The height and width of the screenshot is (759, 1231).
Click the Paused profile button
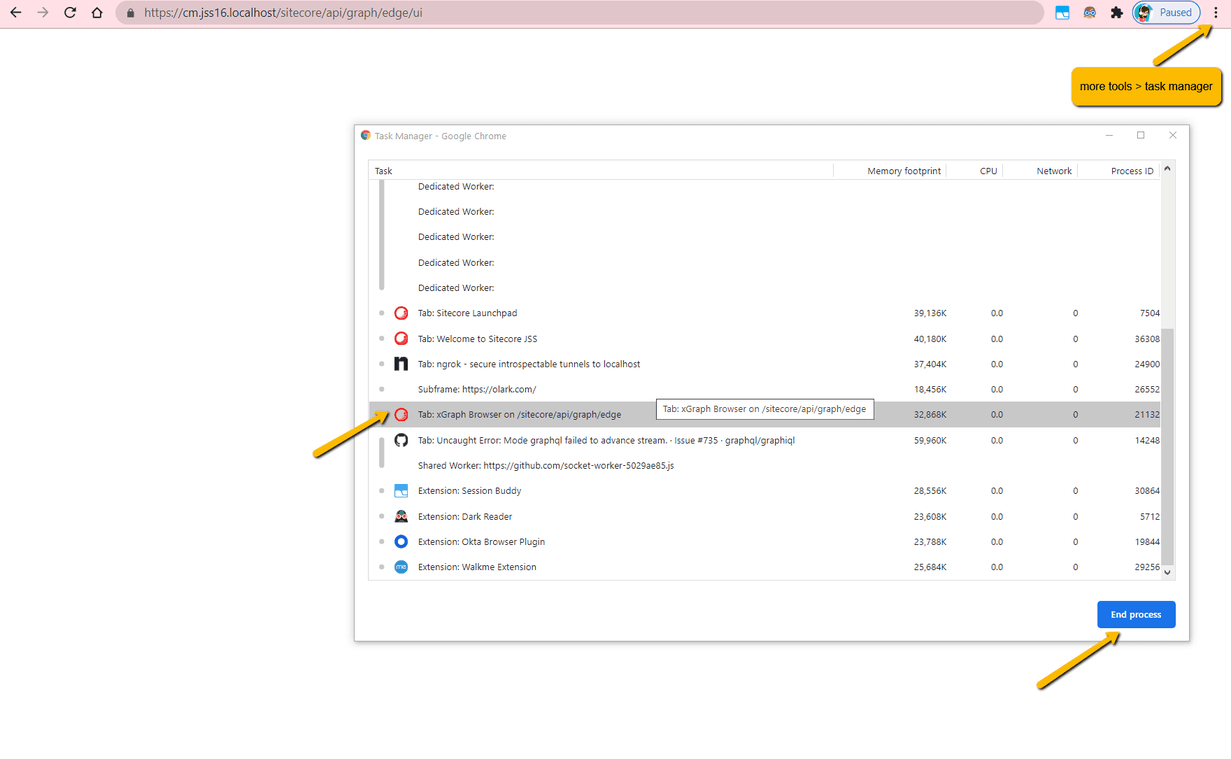1166,13
